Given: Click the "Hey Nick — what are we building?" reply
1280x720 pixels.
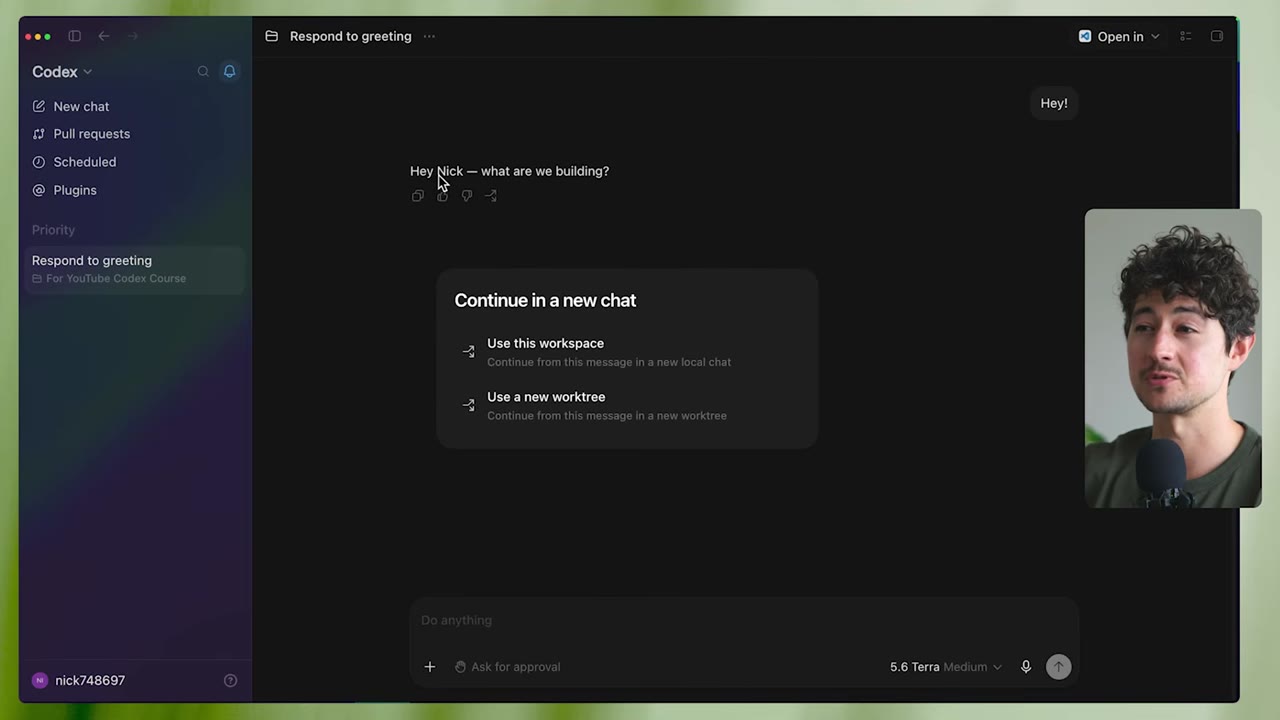Looking at the screenshot, I should pos(509,171).
